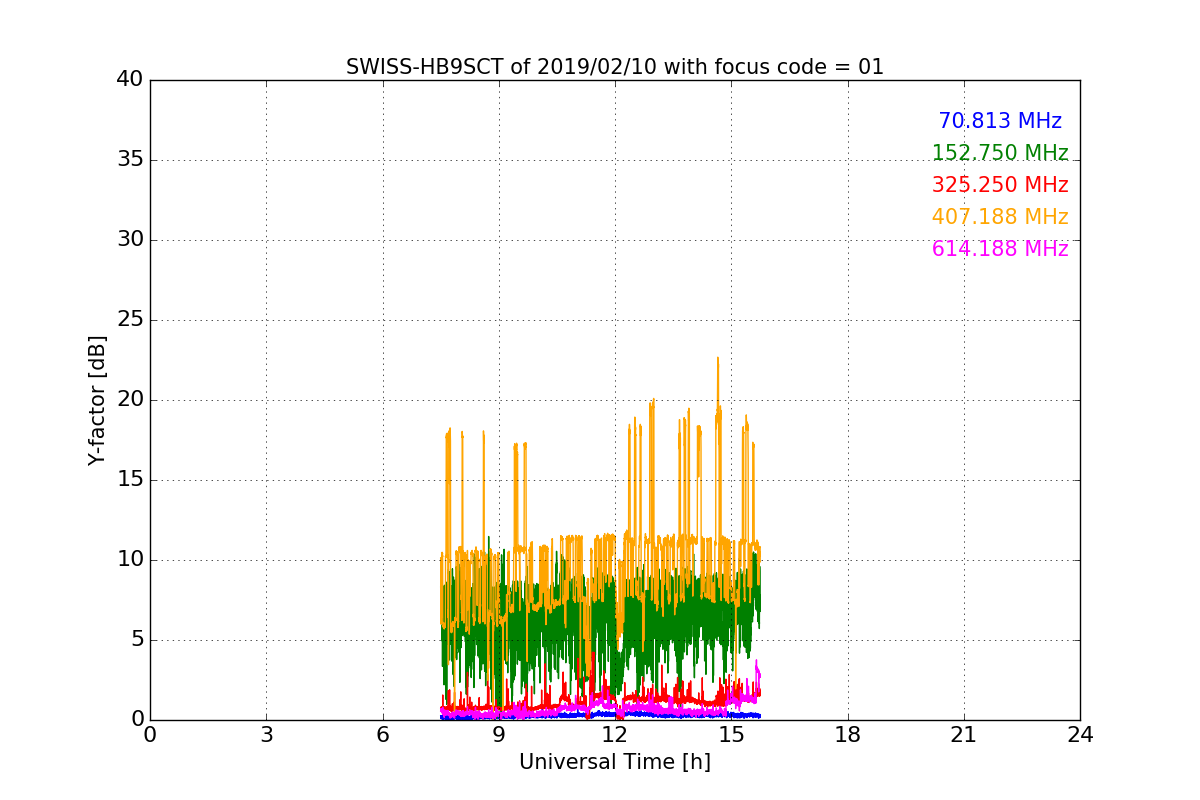
Task: Click y-axis tick value 35
Action: (130, 160)
